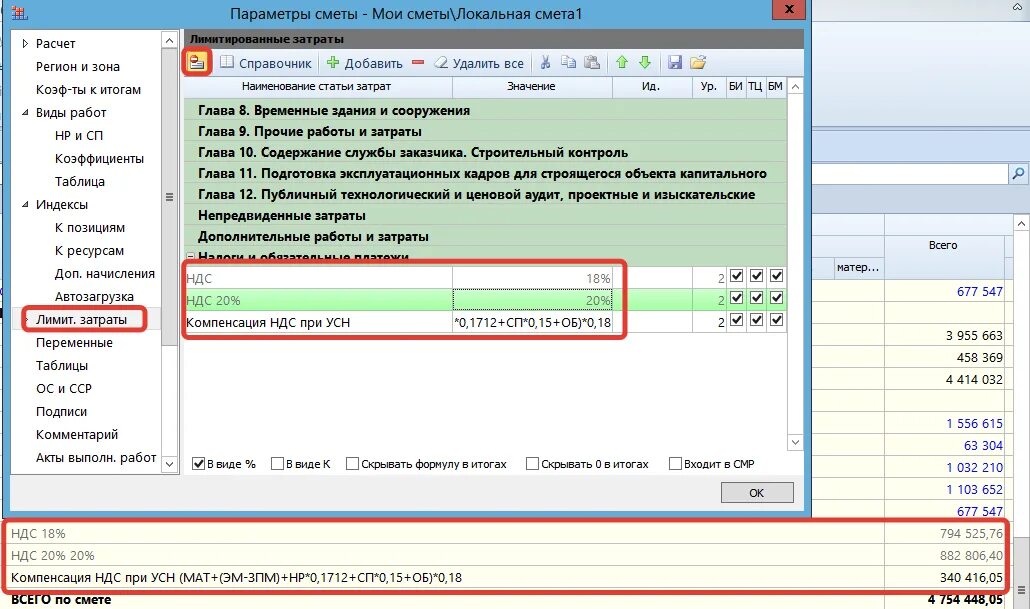Screen dimensions: 1030x609
Task: Select row 'Глава 8. Временные здания и сооружения'
Action: tap(485, 110)
